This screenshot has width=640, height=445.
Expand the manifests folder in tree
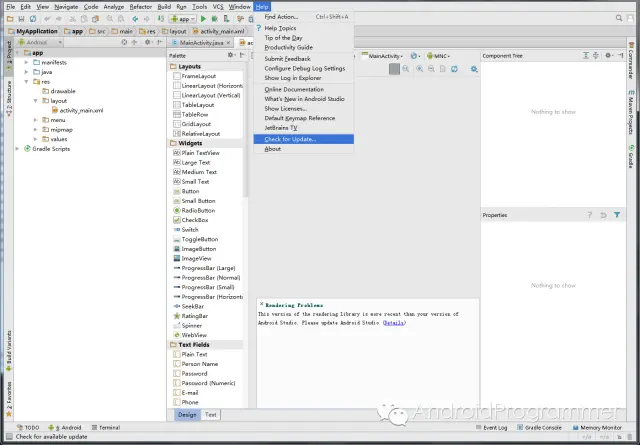click(x=27, y=62)
